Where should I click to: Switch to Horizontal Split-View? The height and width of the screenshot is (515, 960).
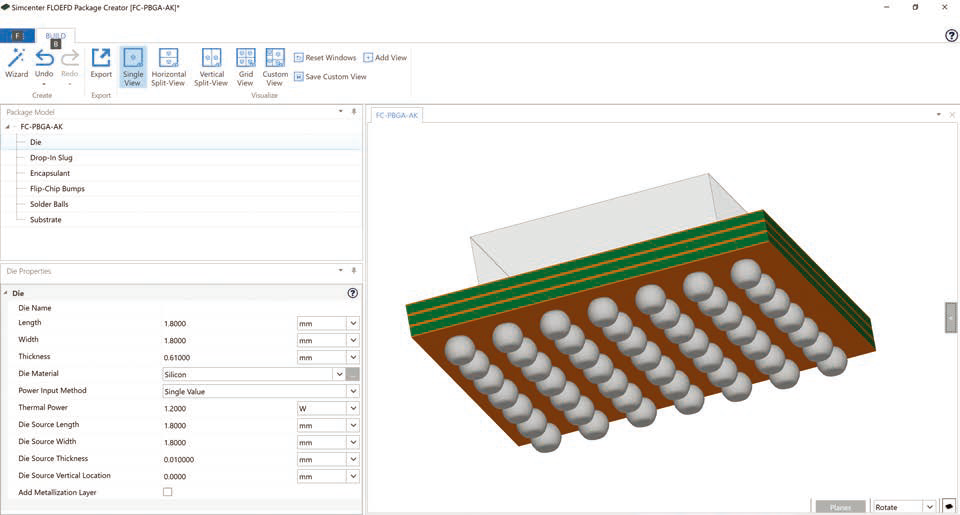(x=168, y=67)
